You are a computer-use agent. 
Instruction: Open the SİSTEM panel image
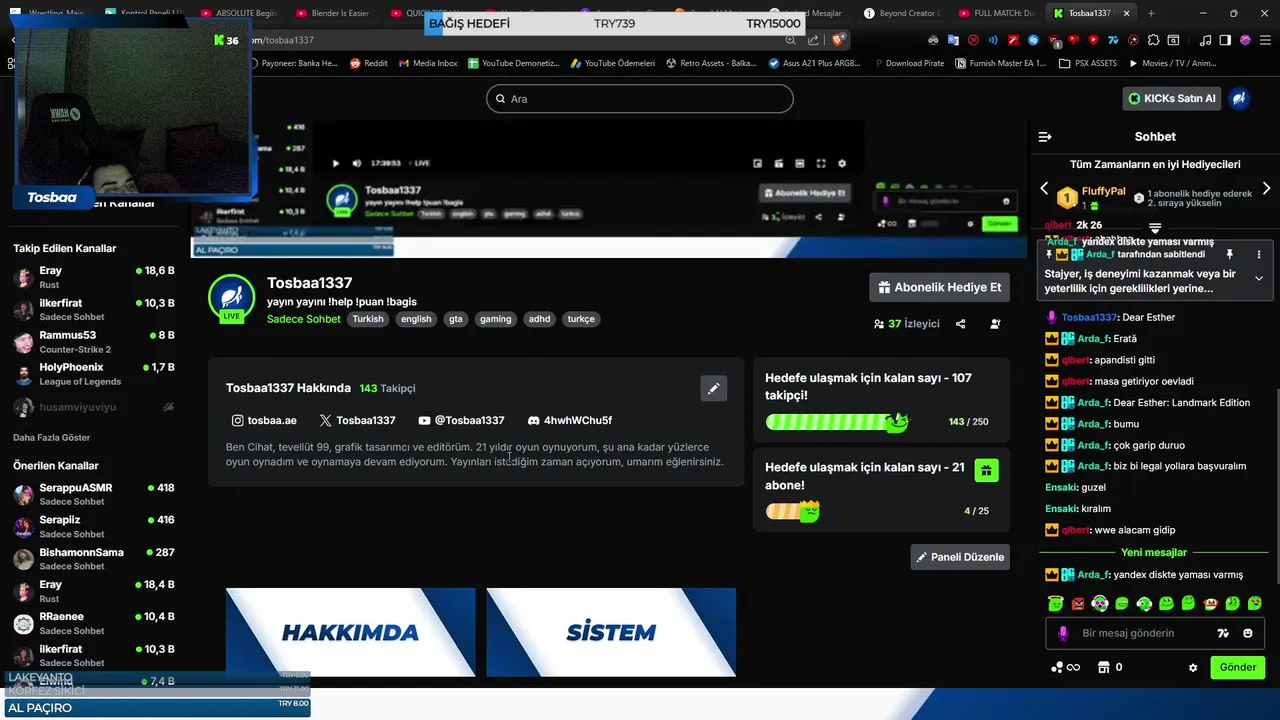(x=611, y=632)
